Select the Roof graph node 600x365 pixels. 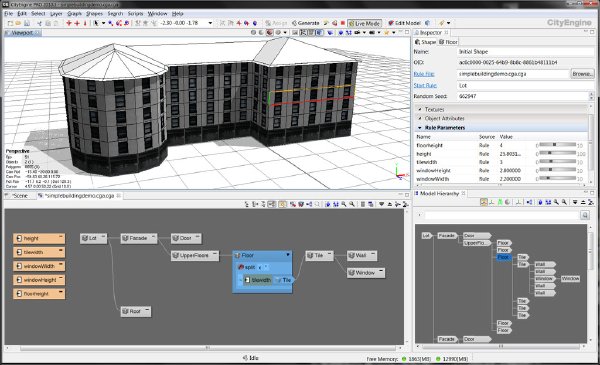(x=135, y=311)
